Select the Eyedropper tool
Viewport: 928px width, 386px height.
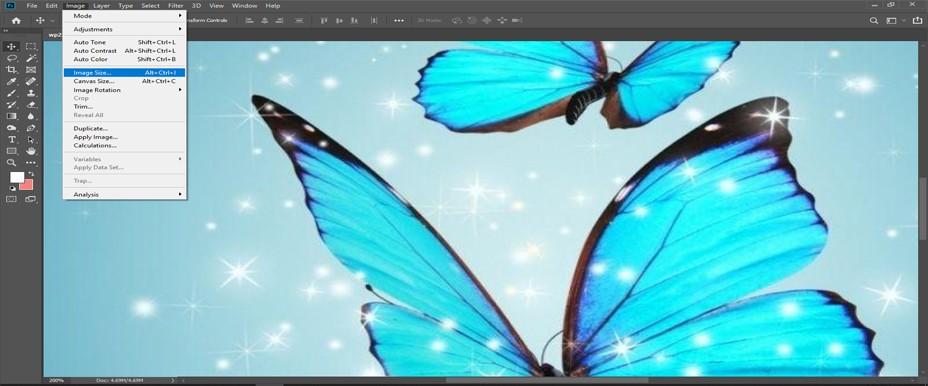click(x=11, y=82)
